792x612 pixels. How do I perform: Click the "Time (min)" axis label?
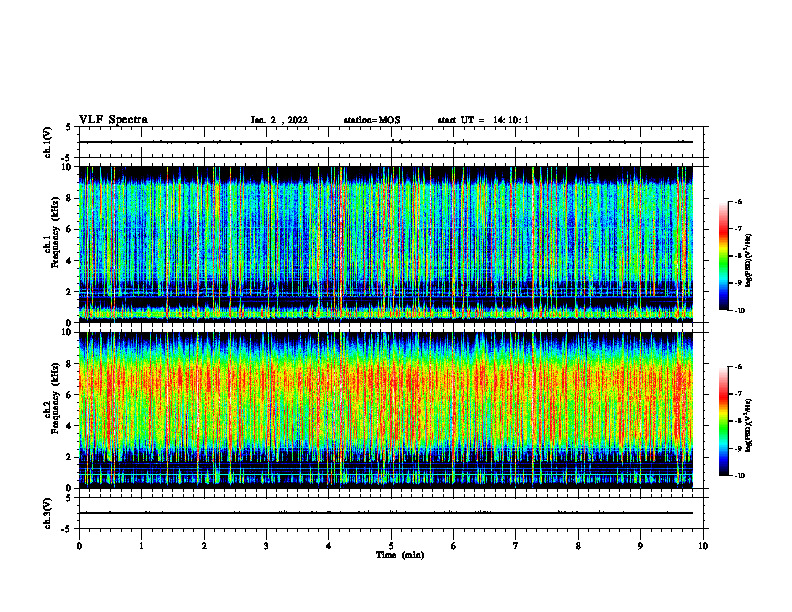tap(400, 555)
